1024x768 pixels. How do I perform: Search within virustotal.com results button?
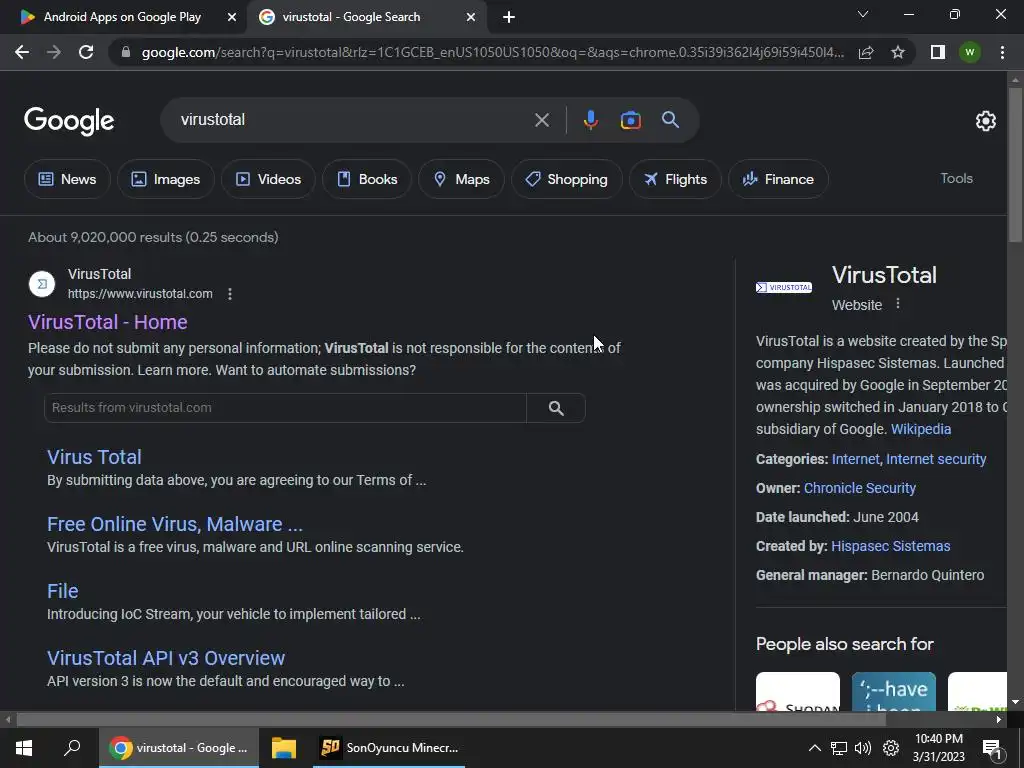tap(556, 408)
